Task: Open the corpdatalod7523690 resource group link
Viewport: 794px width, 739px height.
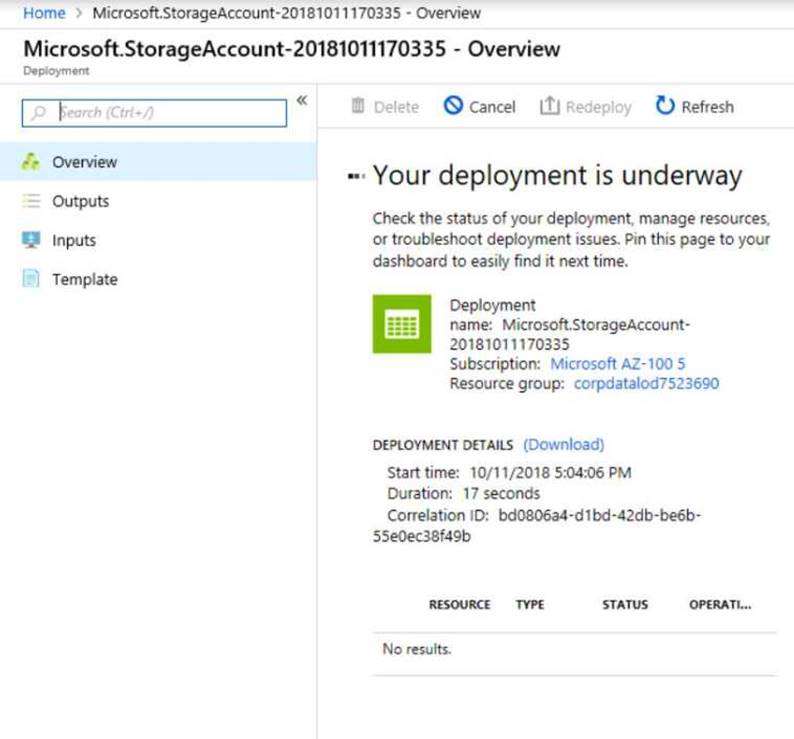Action: click(x=646, y=383)
